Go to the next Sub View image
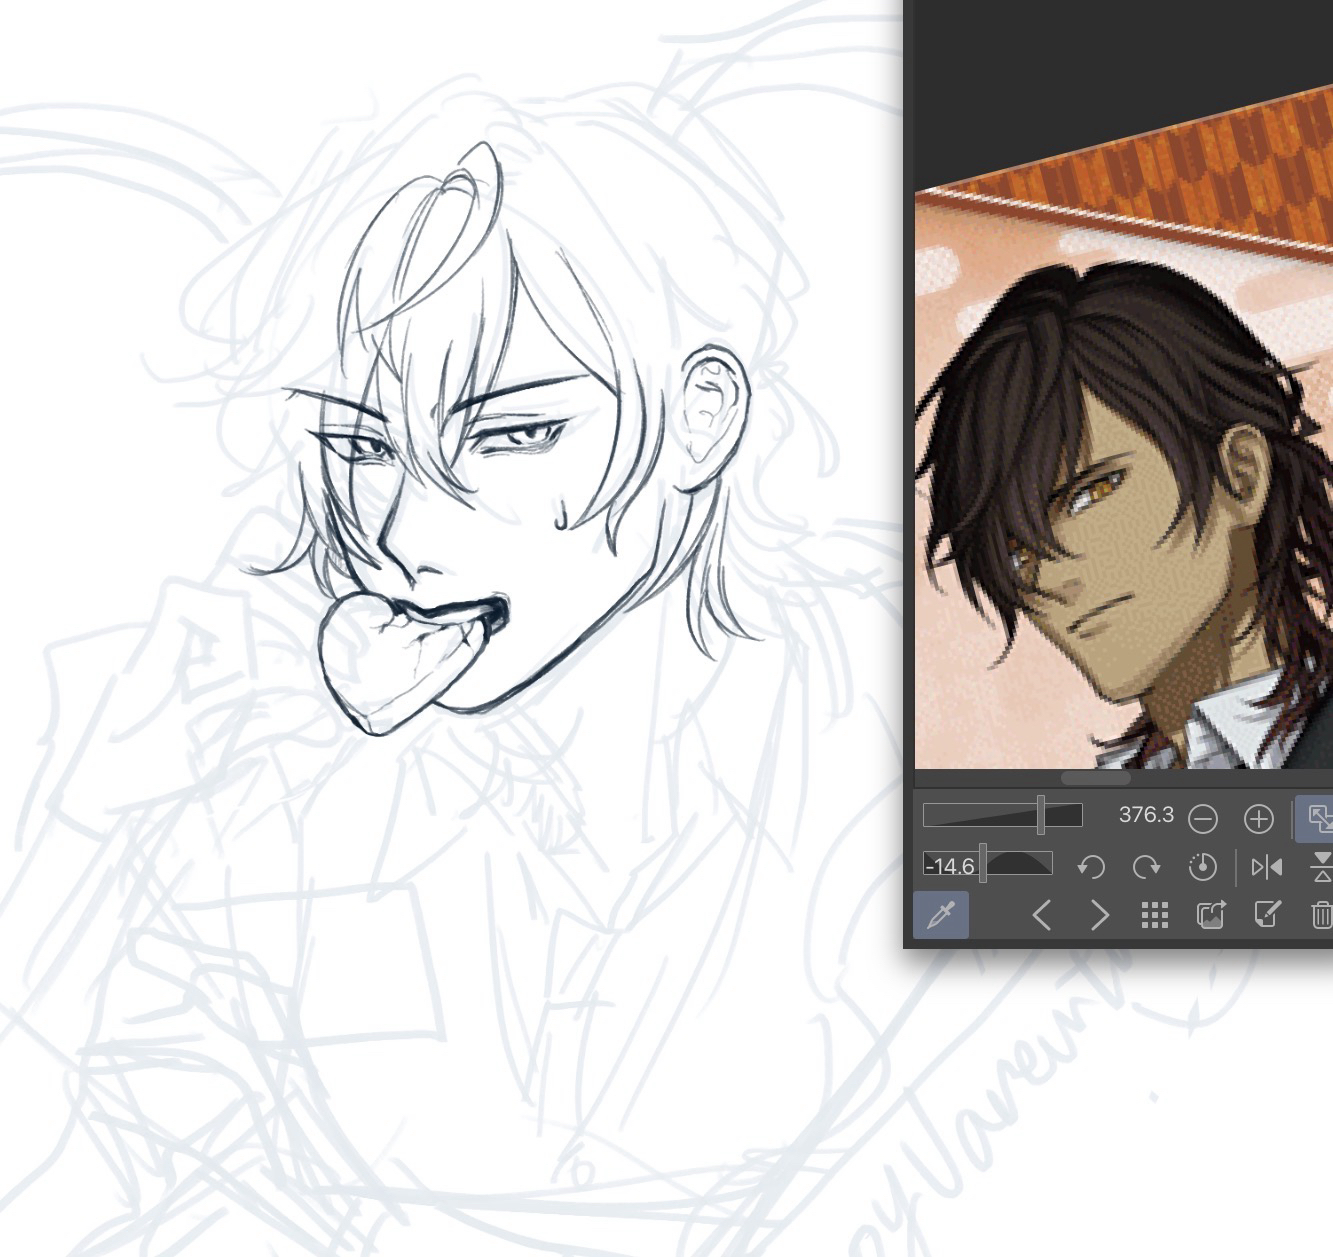Screen dimensions: 1333x1257 pos(1099,914)
